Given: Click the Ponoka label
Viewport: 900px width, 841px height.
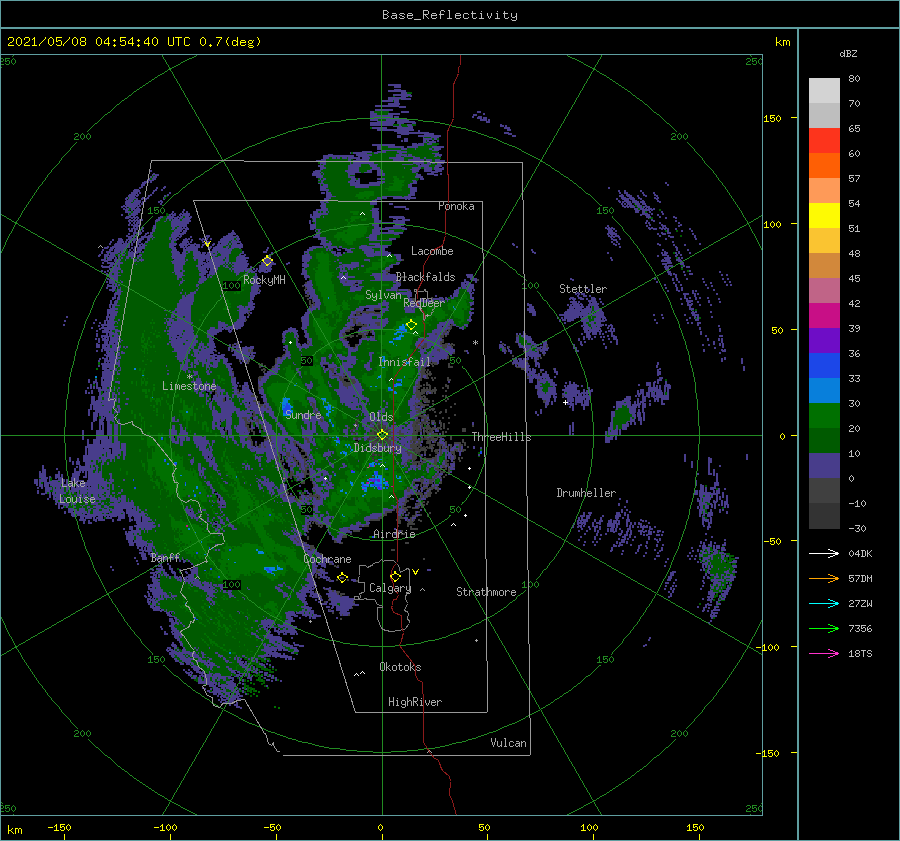Looking at the screenshot, I should tap(456, 206).
